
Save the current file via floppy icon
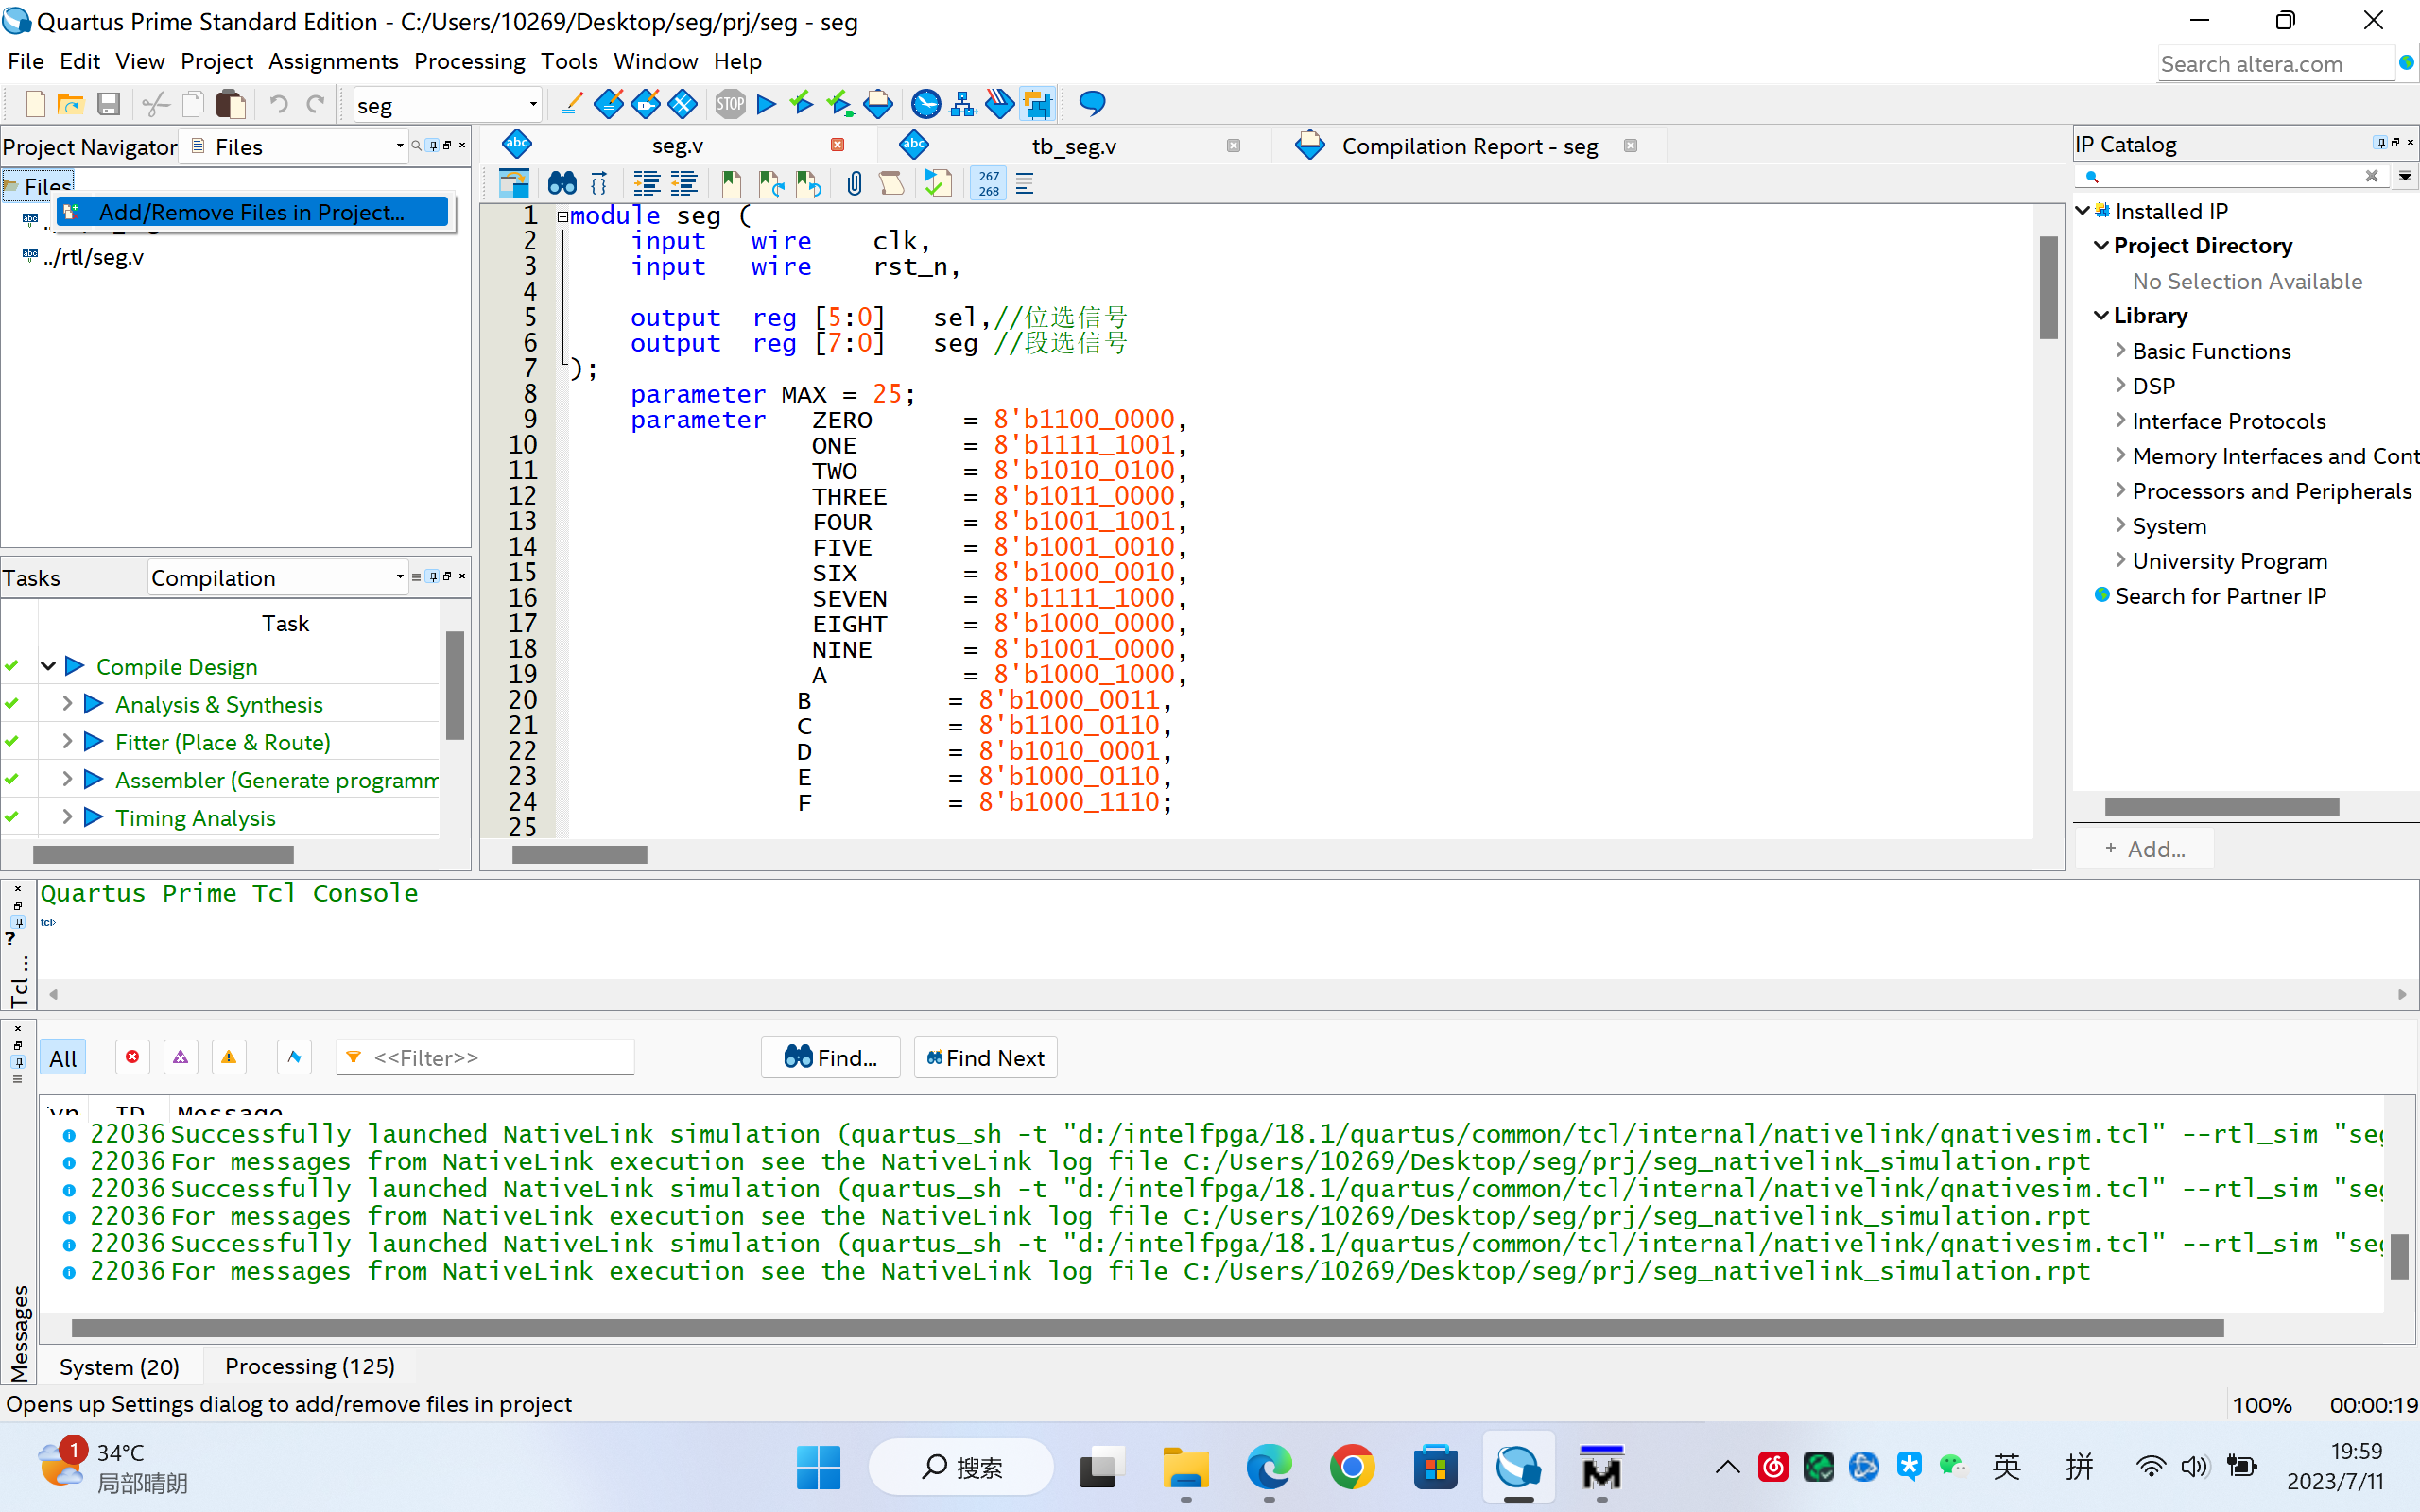coord(108,104)
